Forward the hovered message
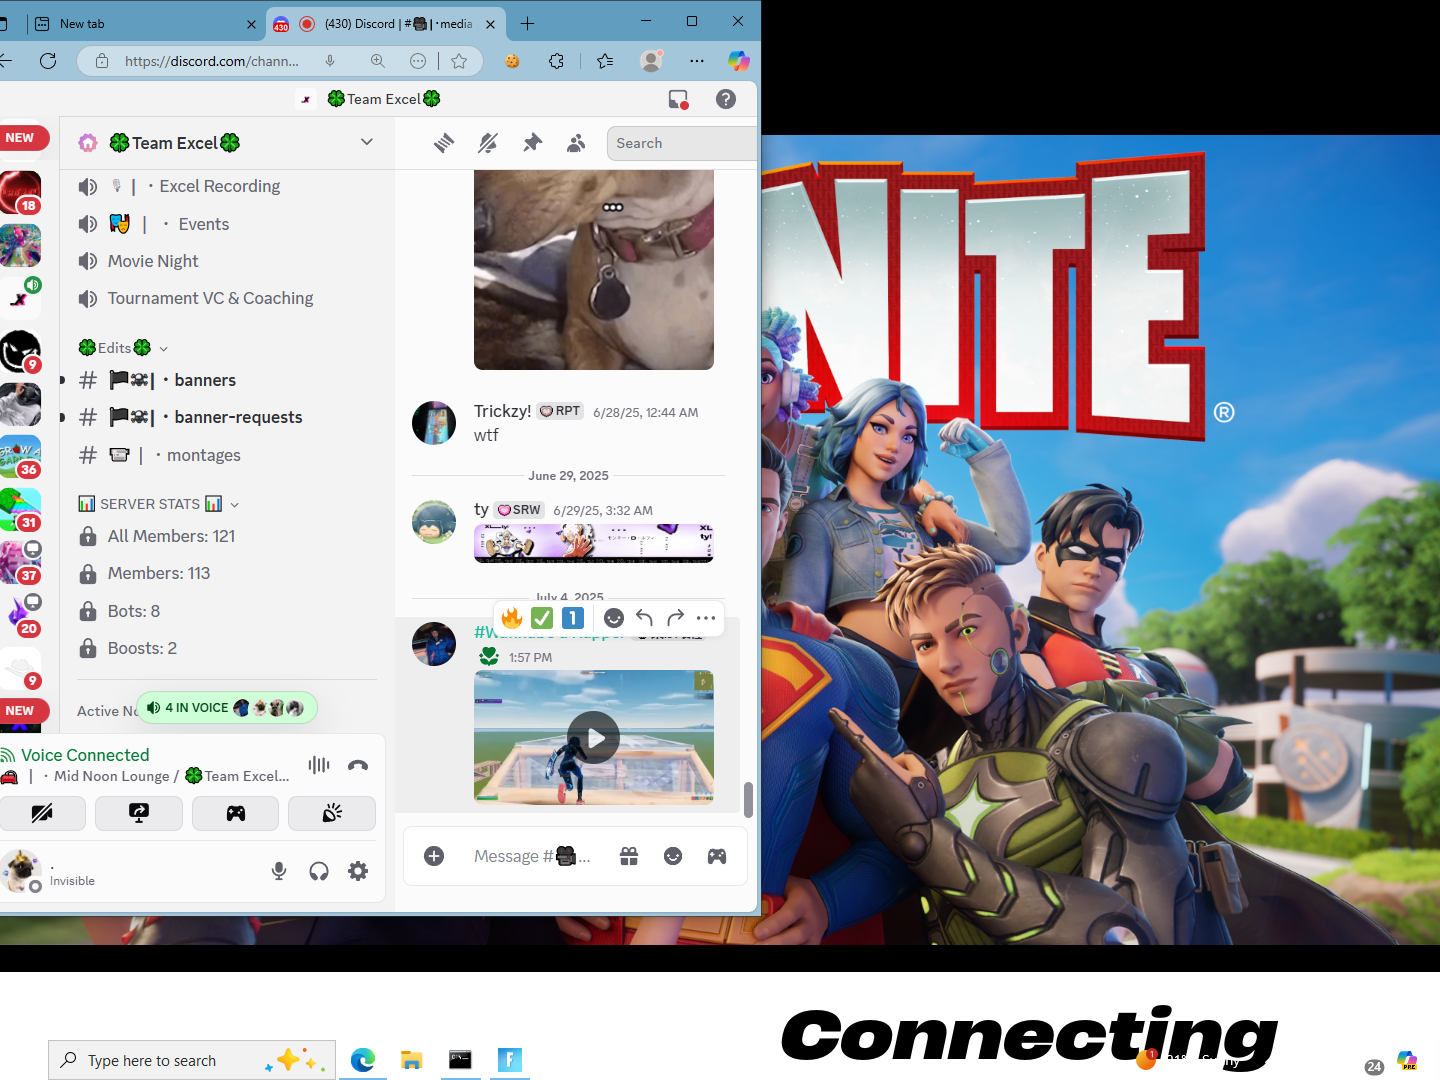The width and height of the screenshot is (1440, 1080). click(676, 618)
